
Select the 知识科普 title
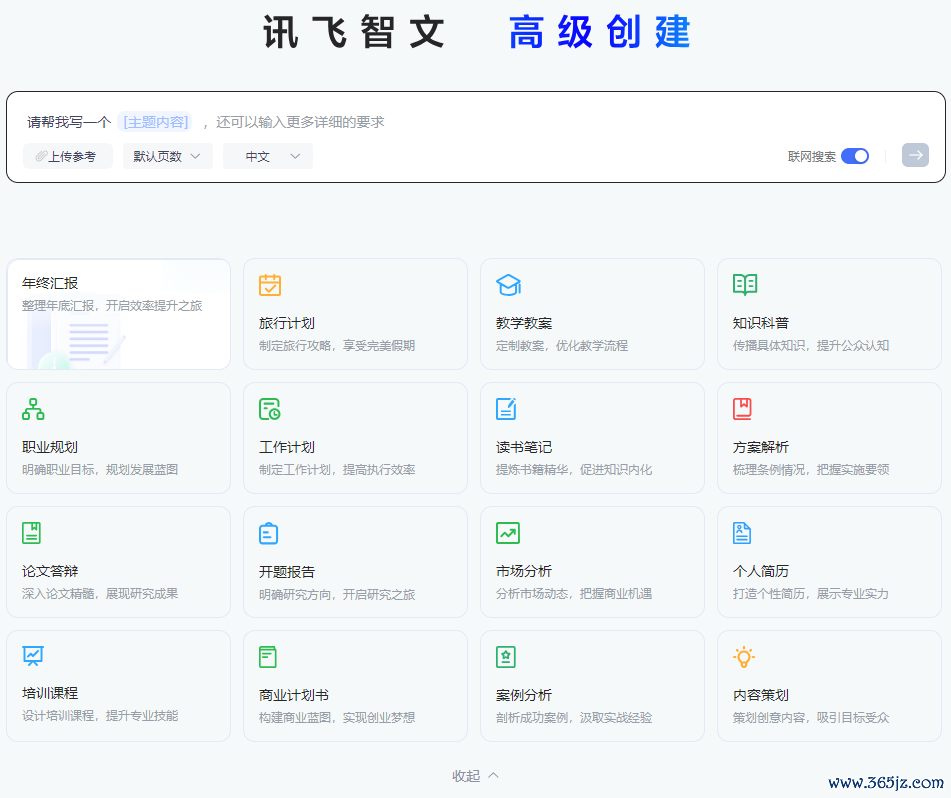761,323
